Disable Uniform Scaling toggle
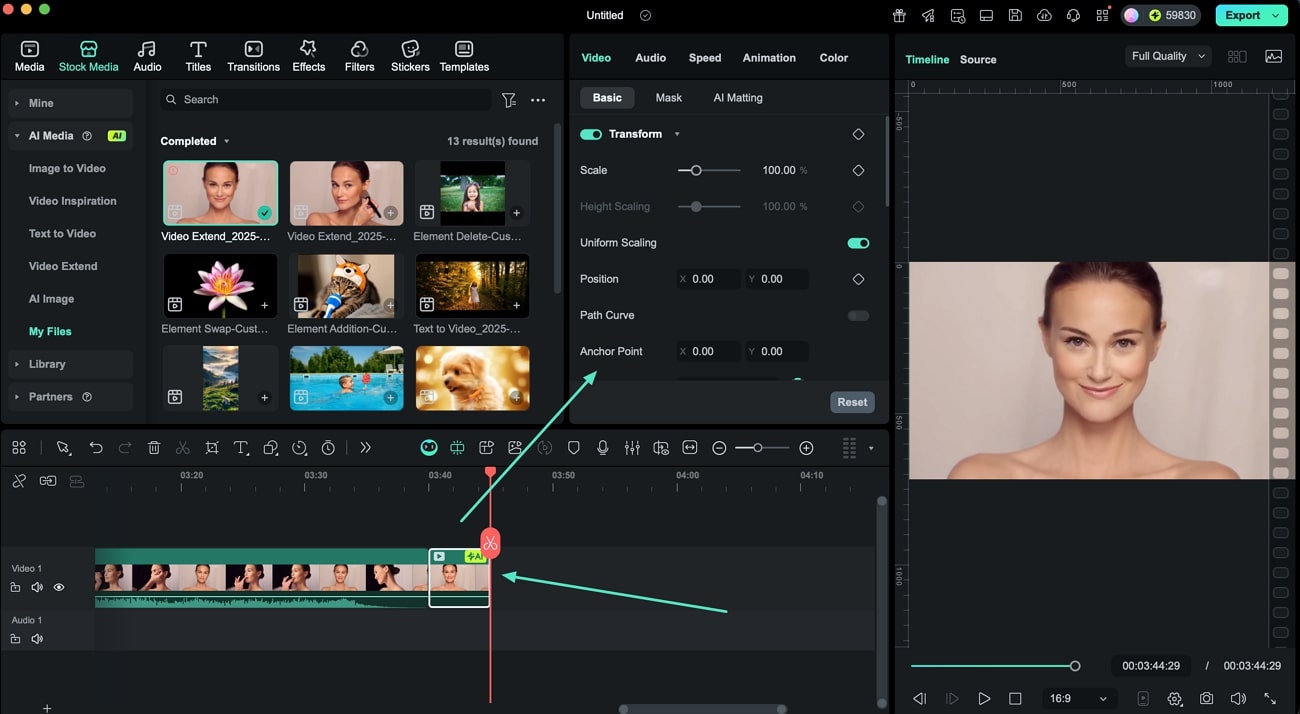The image size is (1300, 714). coord(858,243)
